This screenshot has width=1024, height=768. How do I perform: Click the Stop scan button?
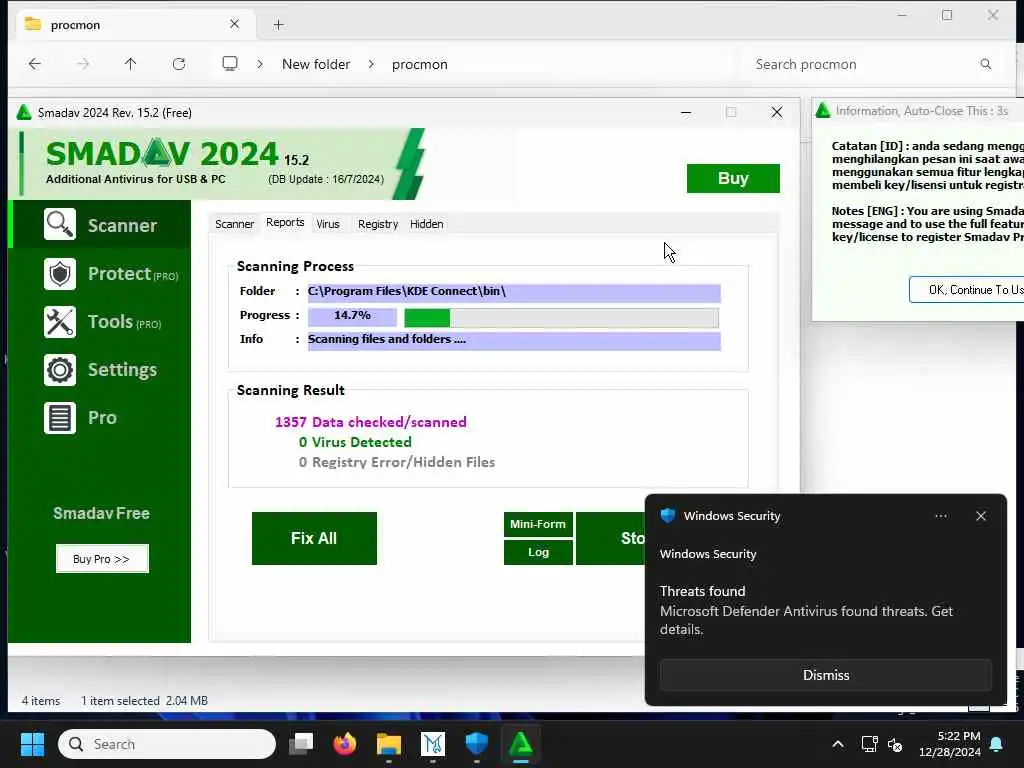tap(611, 538)
